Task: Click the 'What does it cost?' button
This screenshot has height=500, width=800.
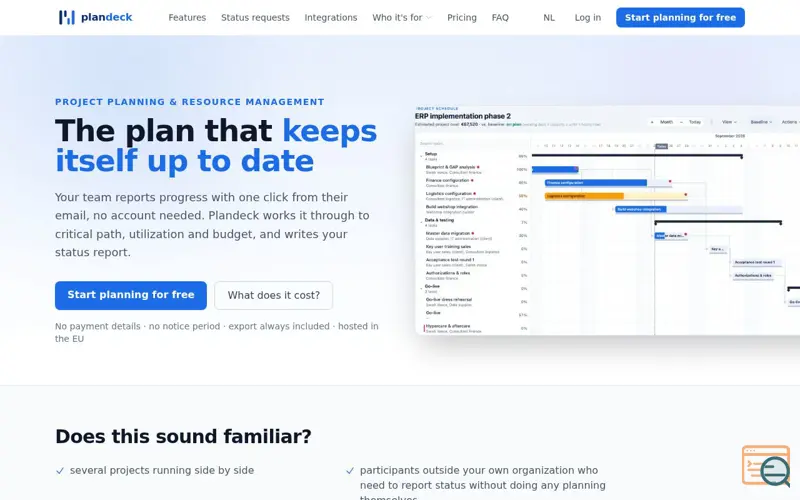Action: click(273, 295)
